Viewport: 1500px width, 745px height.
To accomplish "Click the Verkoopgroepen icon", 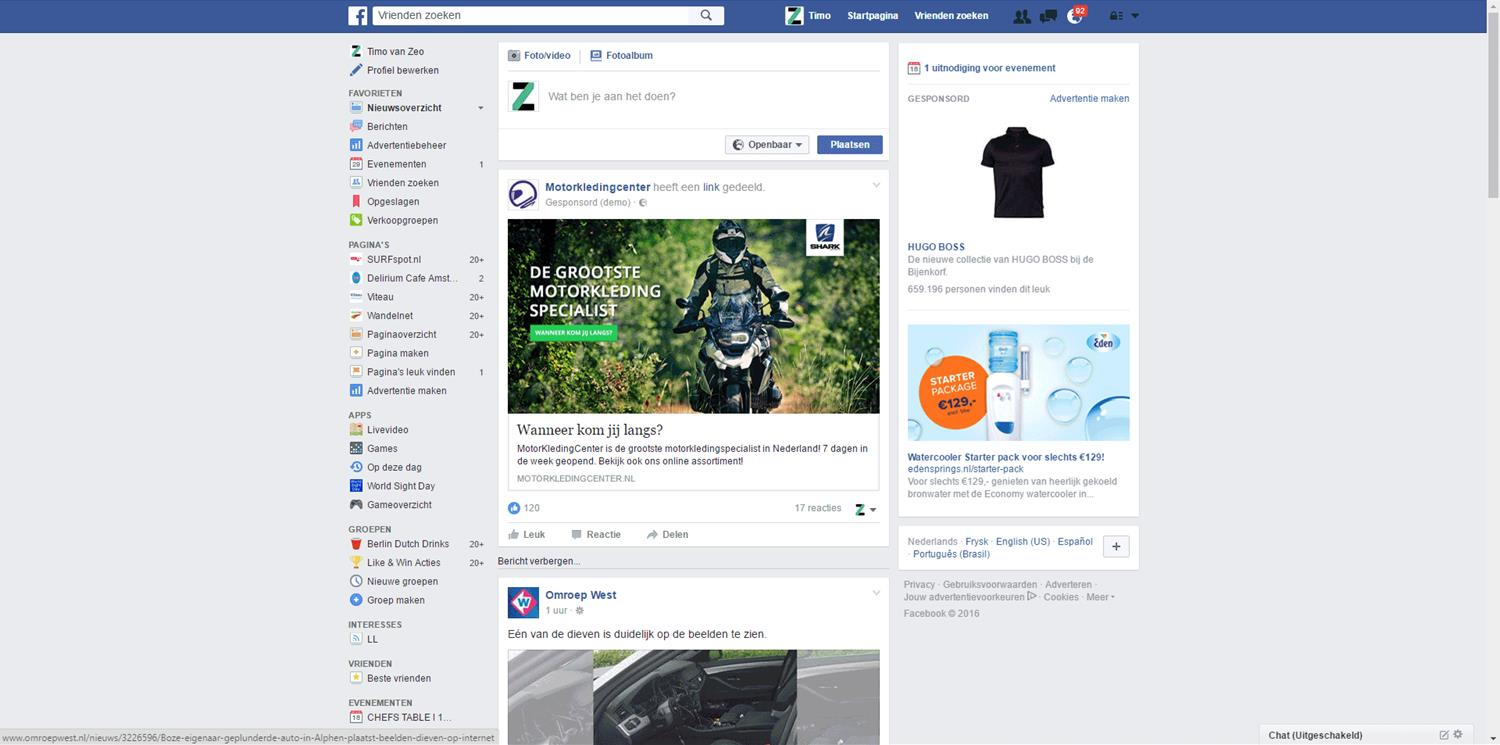I will click(356, 220).
